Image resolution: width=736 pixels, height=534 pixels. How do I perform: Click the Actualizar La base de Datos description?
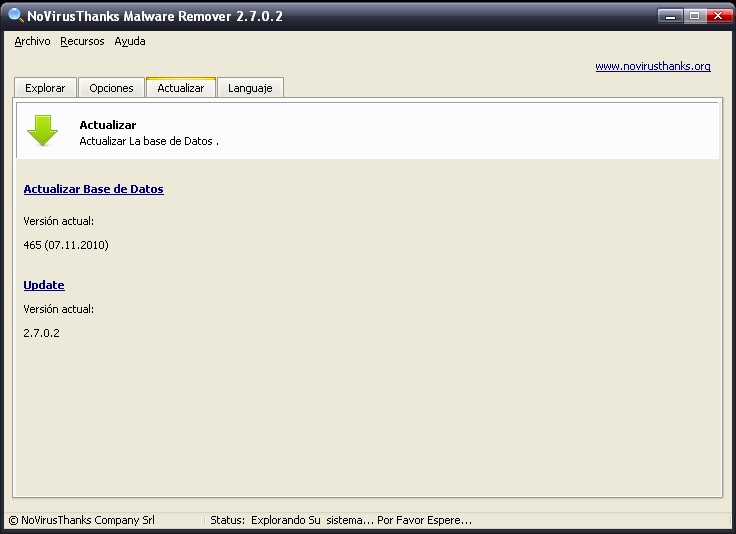[149, 141]
